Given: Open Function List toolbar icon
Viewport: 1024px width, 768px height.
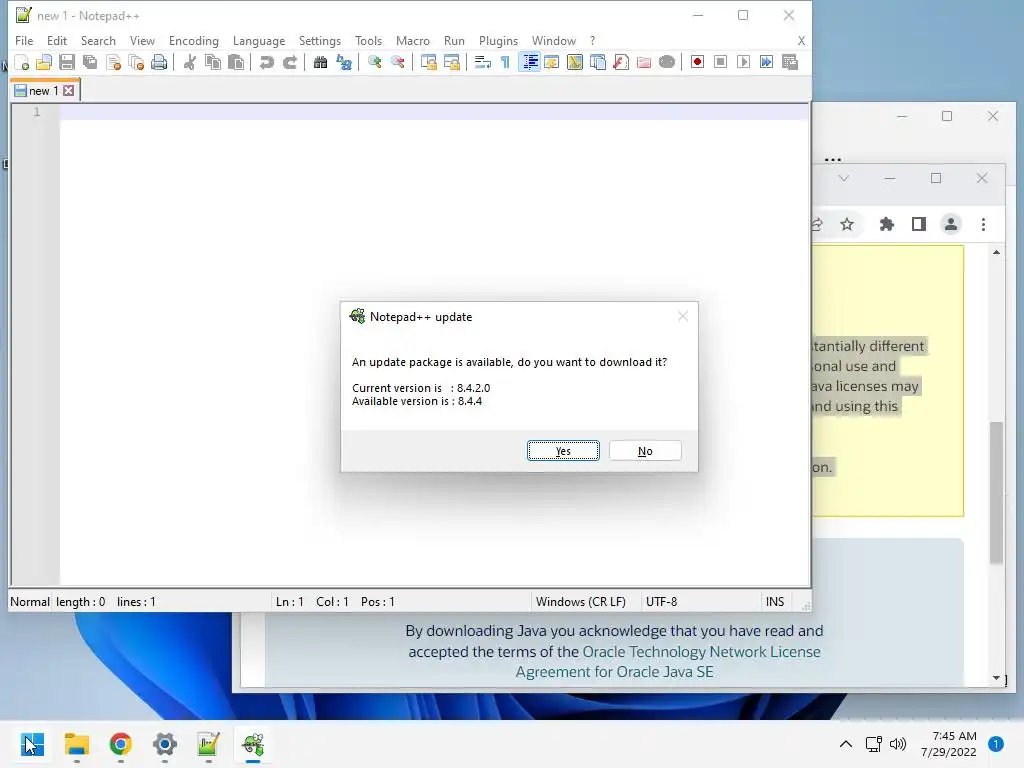Looking at the screenshot, I should (x=620, y=62).
